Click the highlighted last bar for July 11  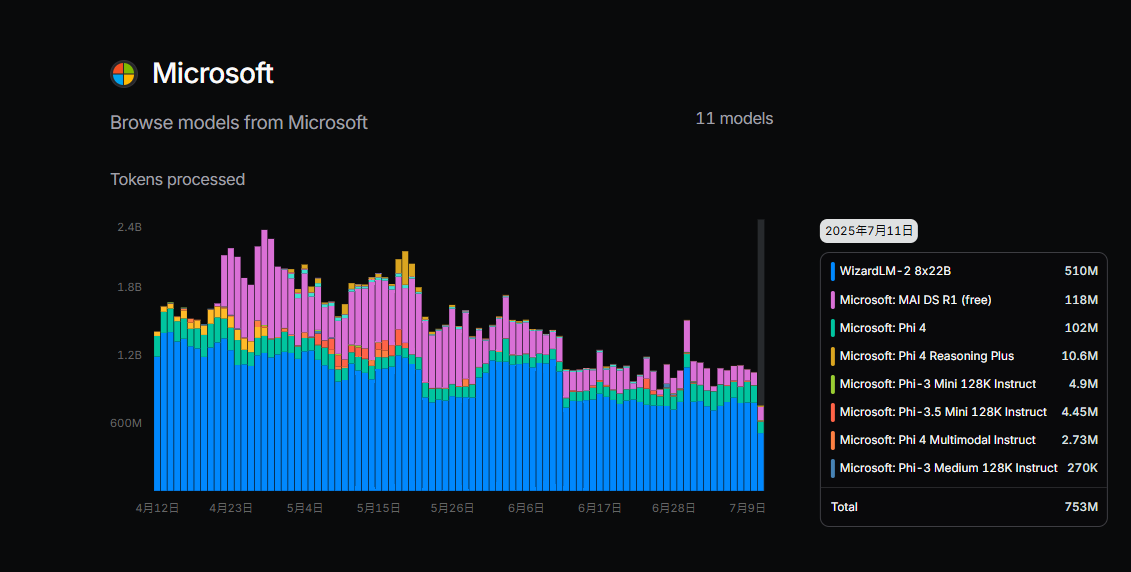[x=760, y=449]
